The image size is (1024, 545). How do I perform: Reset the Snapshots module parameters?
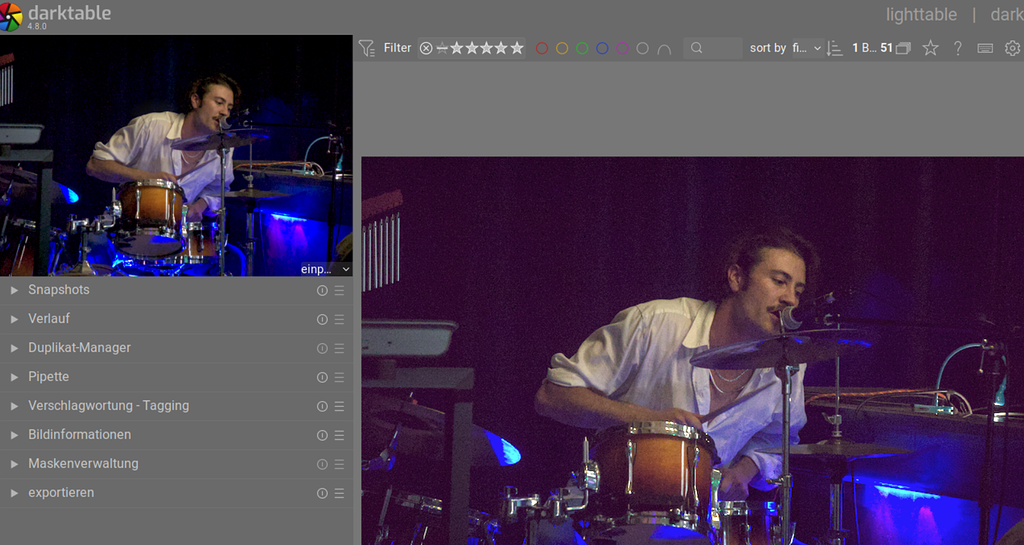click(x=322, y=290)
